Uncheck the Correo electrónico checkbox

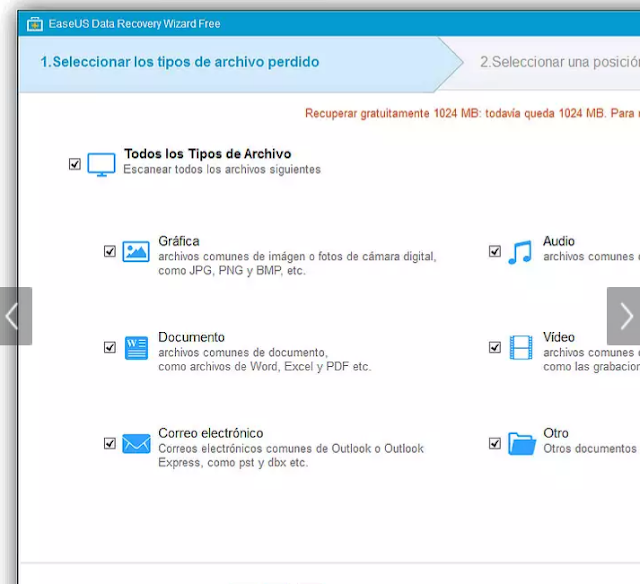[x=110, y=443]
